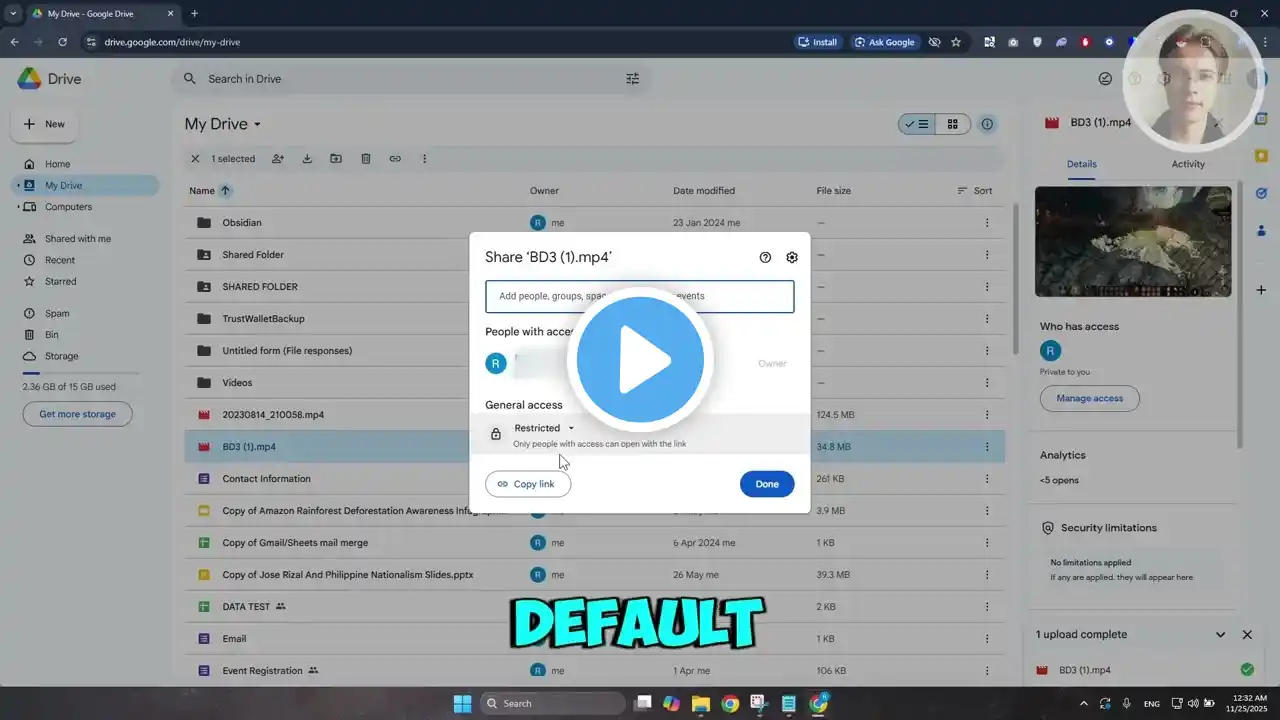Open search filter options icon
1280x720 pixels.
(x=632, y=79)
